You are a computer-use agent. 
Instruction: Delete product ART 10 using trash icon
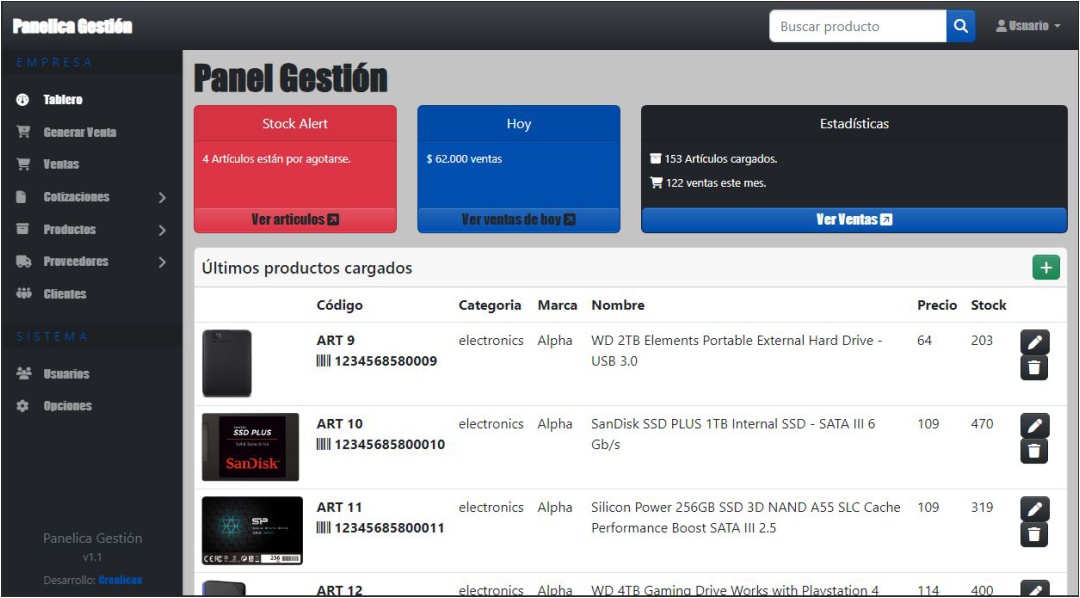click(1035, 452)
